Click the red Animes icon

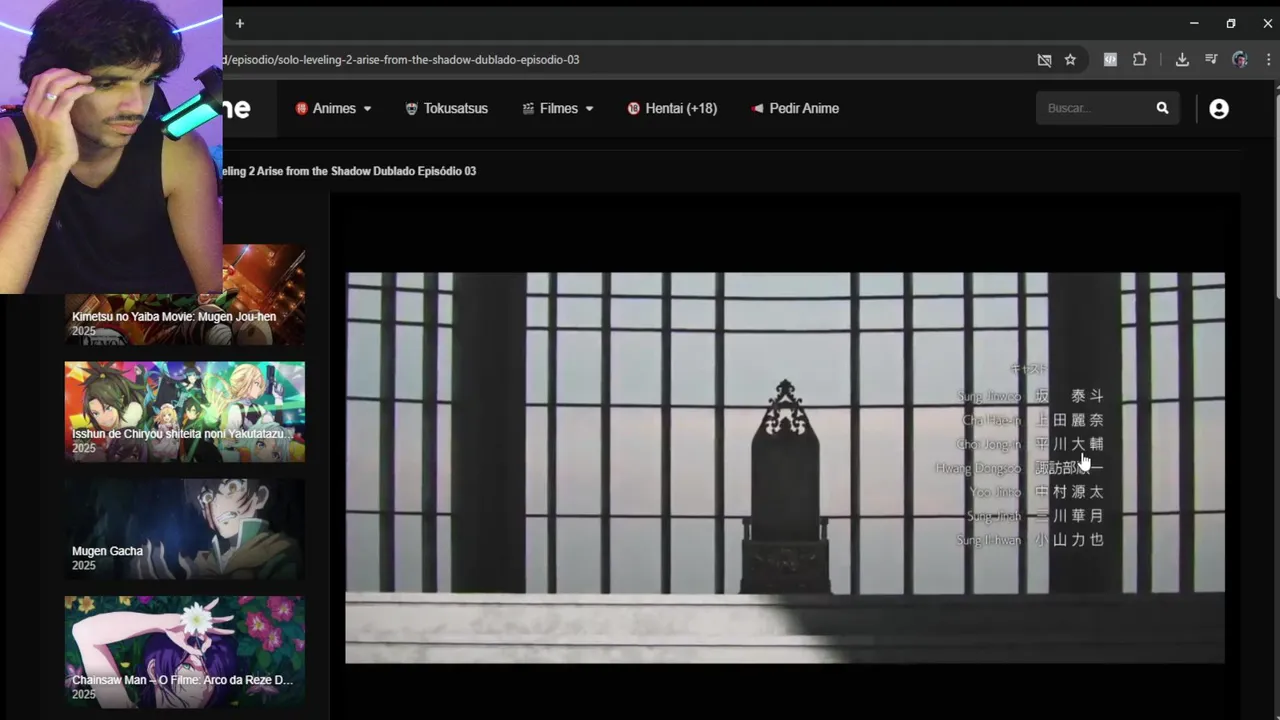301,108
